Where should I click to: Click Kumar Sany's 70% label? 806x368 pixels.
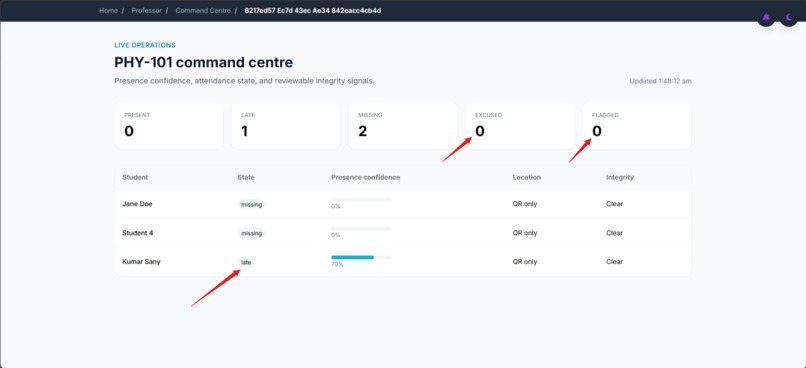[337, 264]
